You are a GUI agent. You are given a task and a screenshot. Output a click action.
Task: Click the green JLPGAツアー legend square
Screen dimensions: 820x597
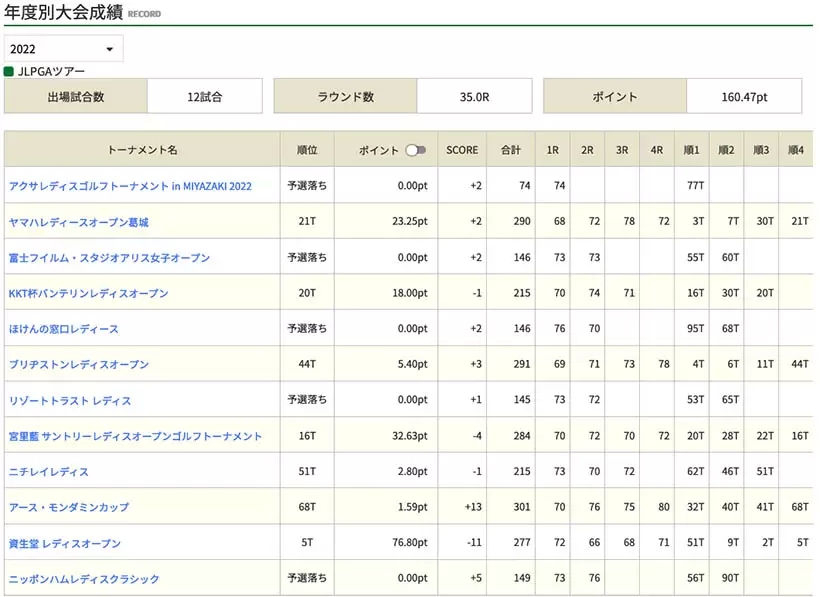pyautogui.click(x=9, y=72)
